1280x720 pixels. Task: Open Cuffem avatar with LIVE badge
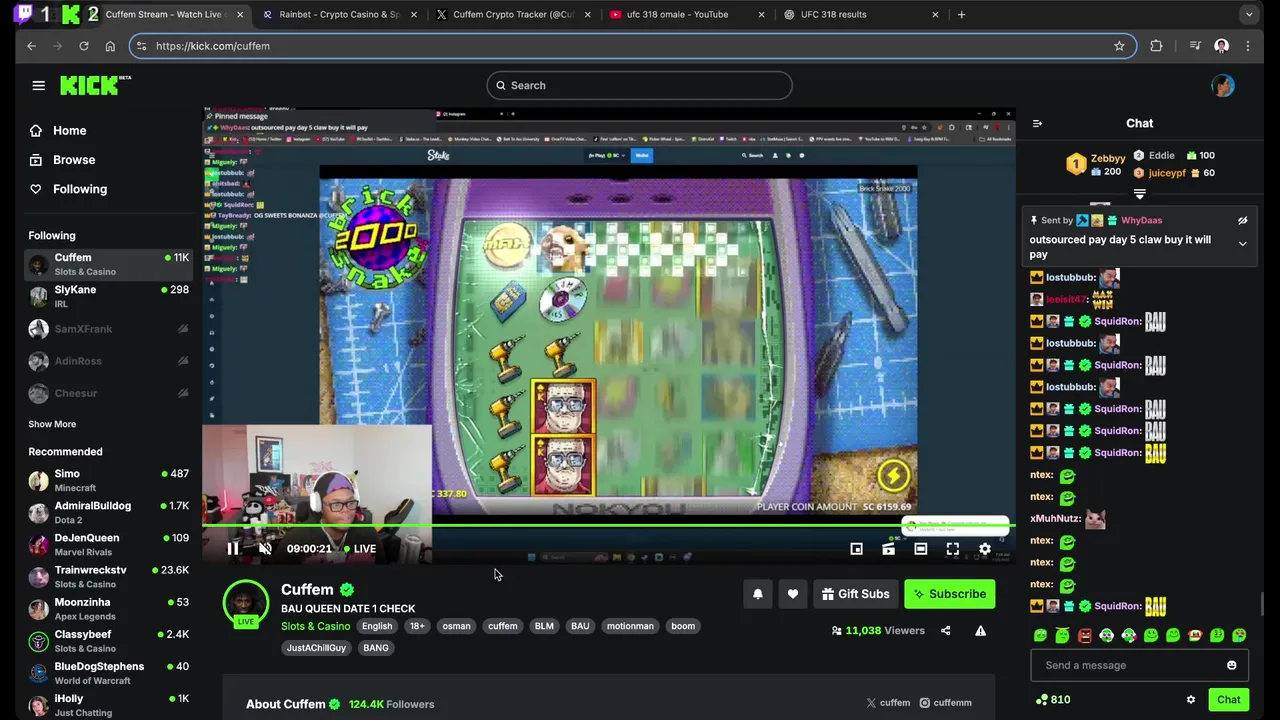tap(245, 603)
